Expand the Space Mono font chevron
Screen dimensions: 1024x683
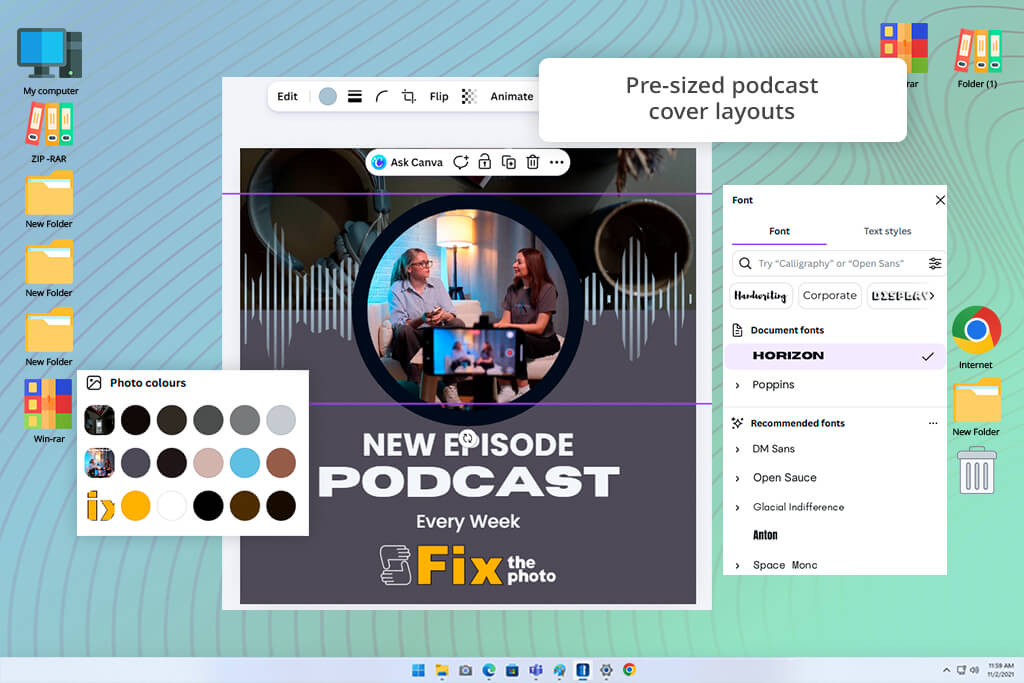(x=737, y=565)
